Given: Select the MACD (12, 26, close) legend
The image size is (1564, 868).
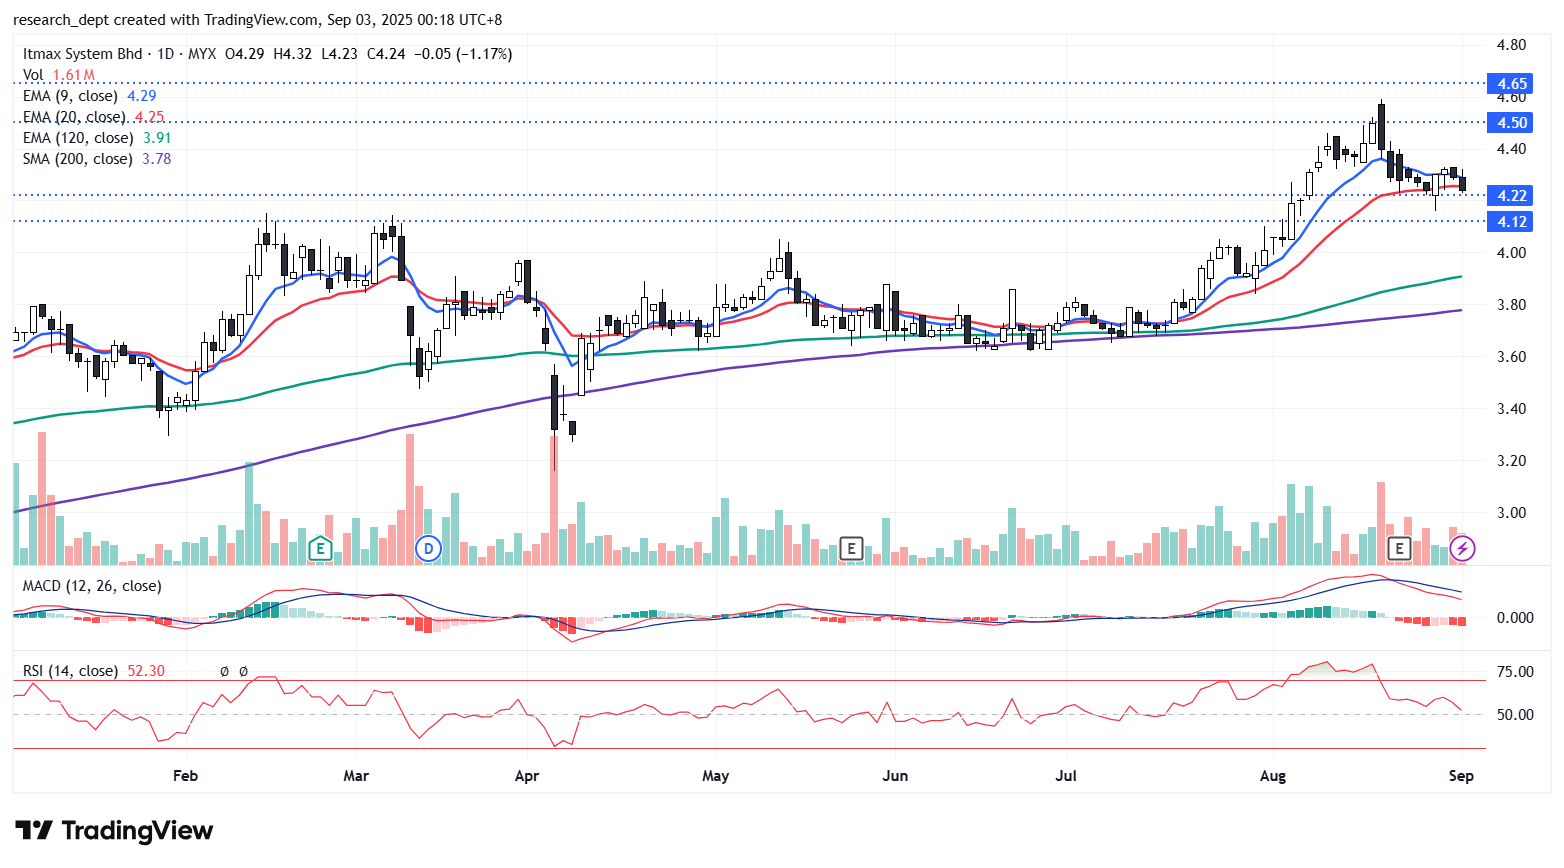Looking at the screenshot, I should click(x=92, y=586).
